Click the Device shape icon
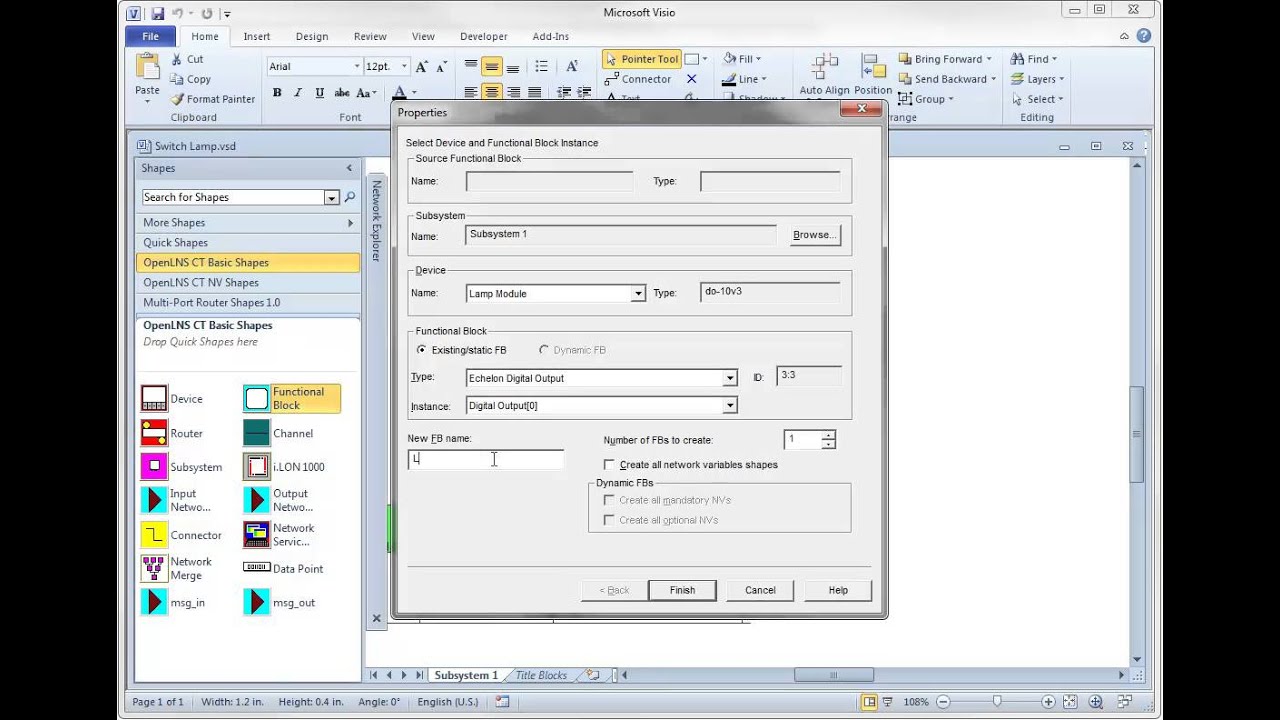Viewport: 1280px width, 720px height. coord(154,399)
